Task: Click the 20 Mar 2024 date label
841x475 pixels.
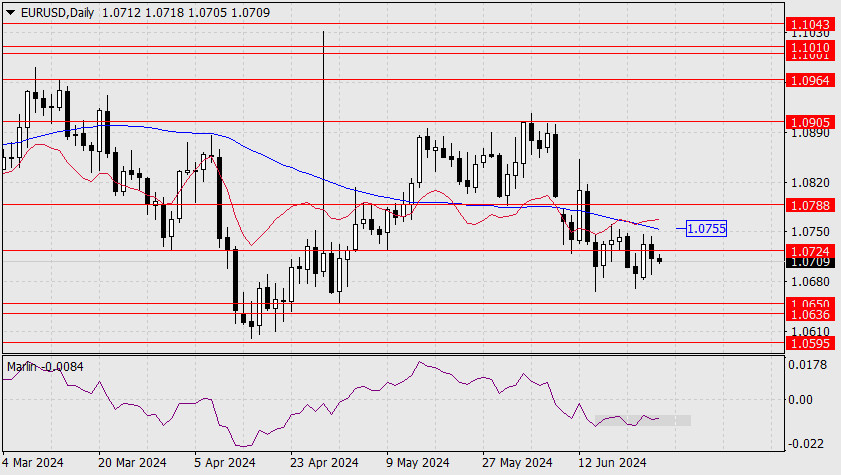Action: click(x=132, y=463)
